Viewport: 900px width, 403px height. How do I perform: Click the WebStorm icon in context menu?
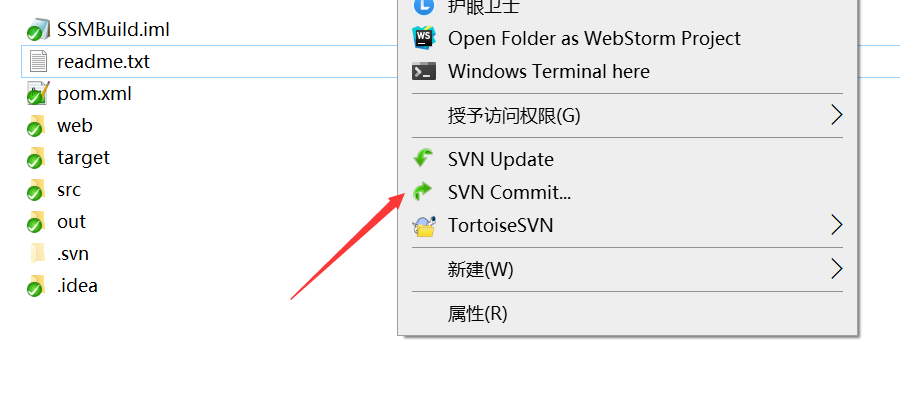pos(424,39)
